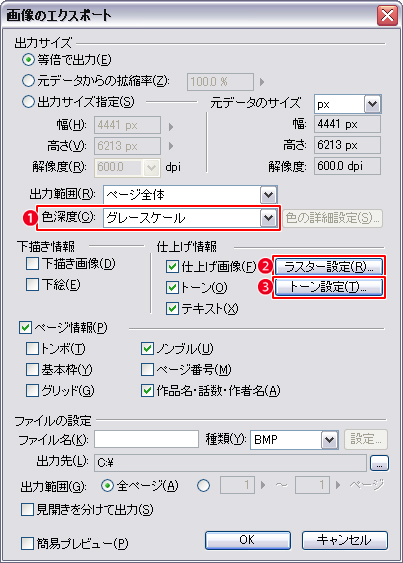Open ラスター設定(R)... settings
Screen dimensions: 403x563
pyautogui.click(x=329, y=267)
